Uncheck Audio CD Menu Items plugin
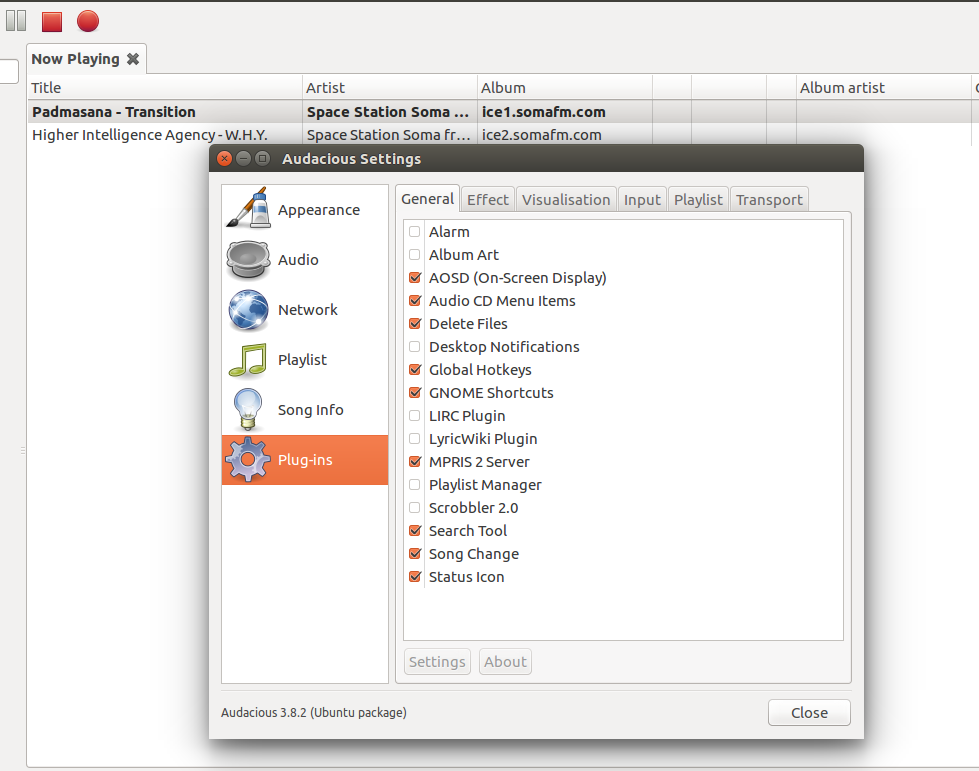This screenshot has height=771, width=979. click(x=415, y=301)
